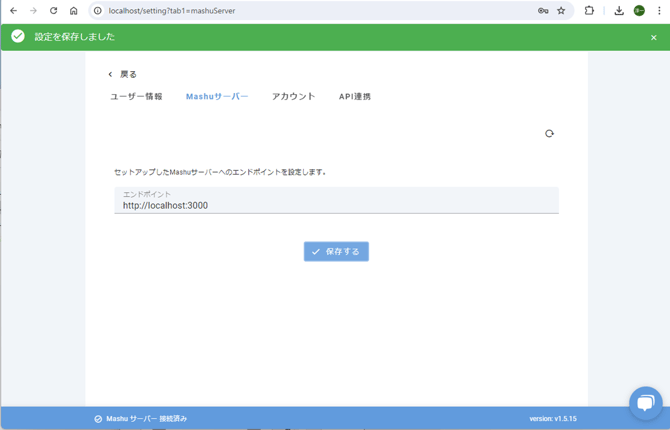Click the refresh icon above the endpoint field
This screenshot has height=430, width=670.
click(549, 133)
